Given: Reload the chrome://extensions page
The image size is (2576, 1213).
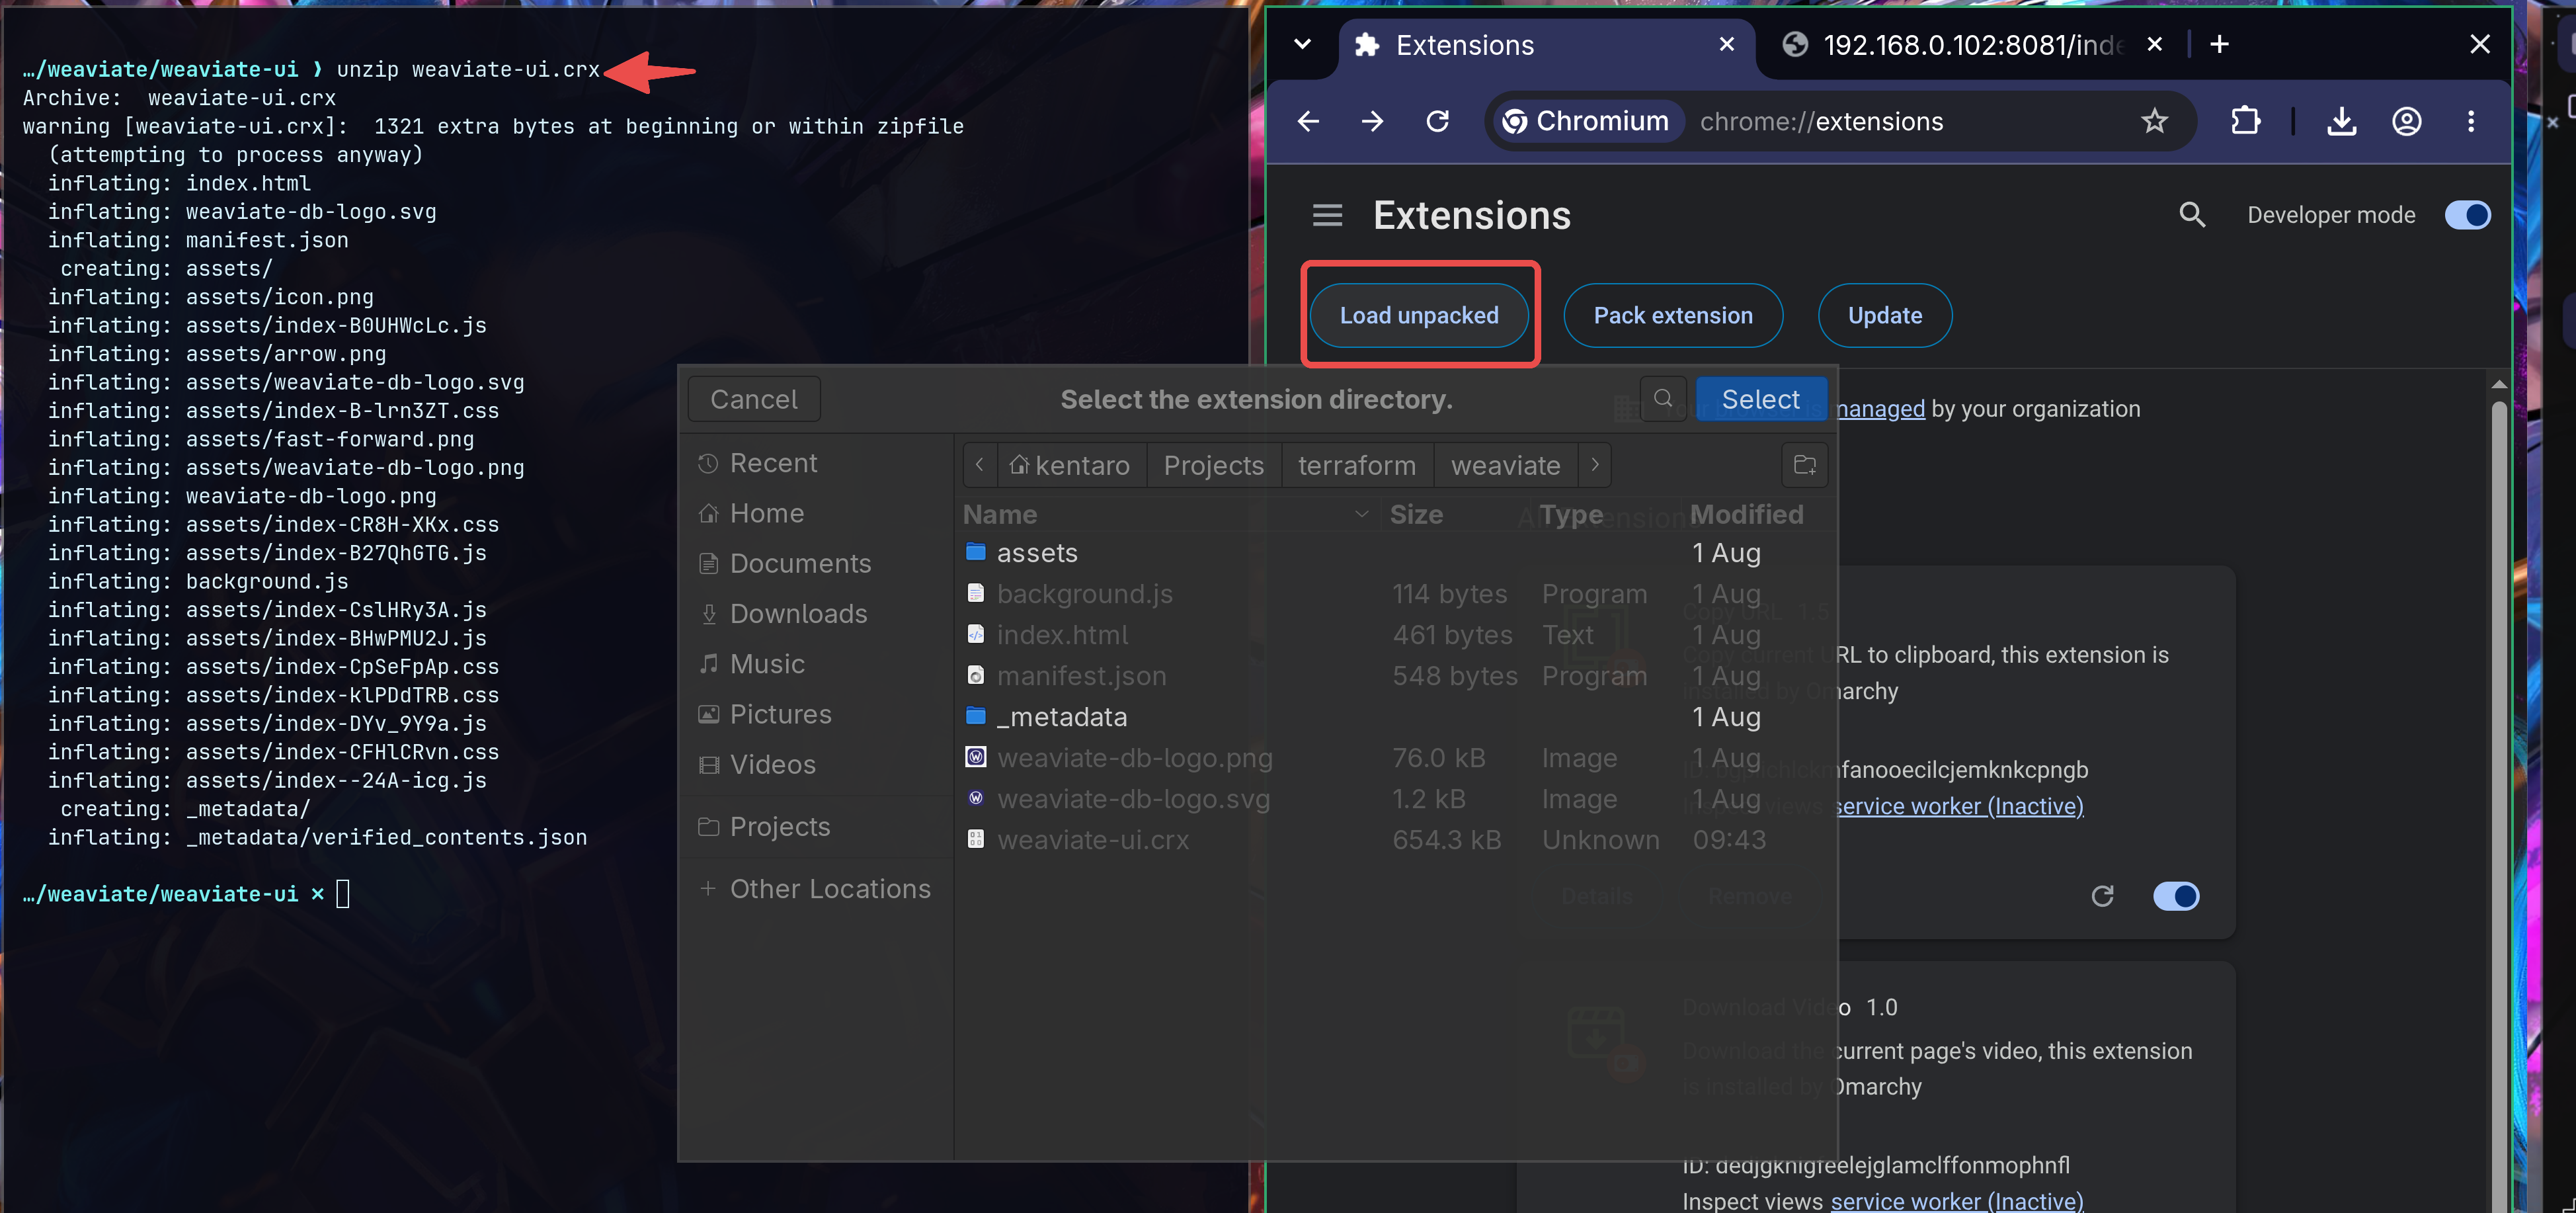Looking at the screenshot, I should (x=1438, y=122).
